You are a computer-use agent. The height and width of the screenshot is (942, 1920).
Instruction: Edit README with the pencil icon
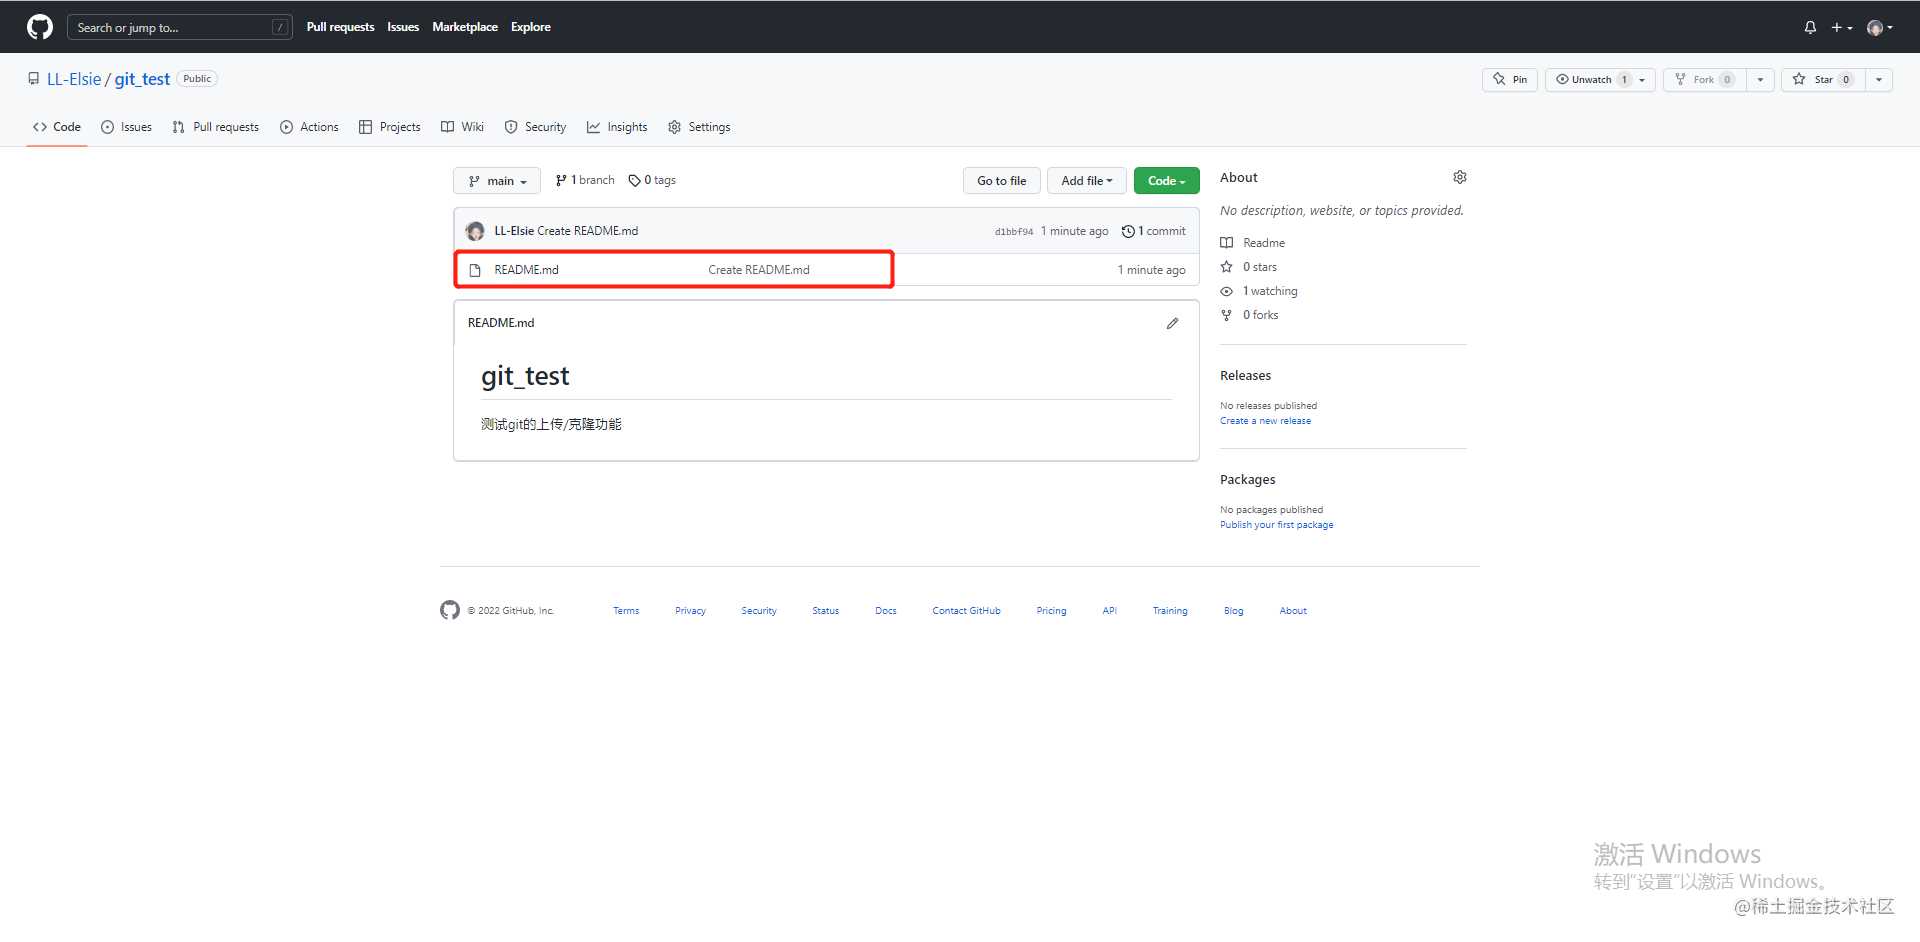coord(1172,323)
